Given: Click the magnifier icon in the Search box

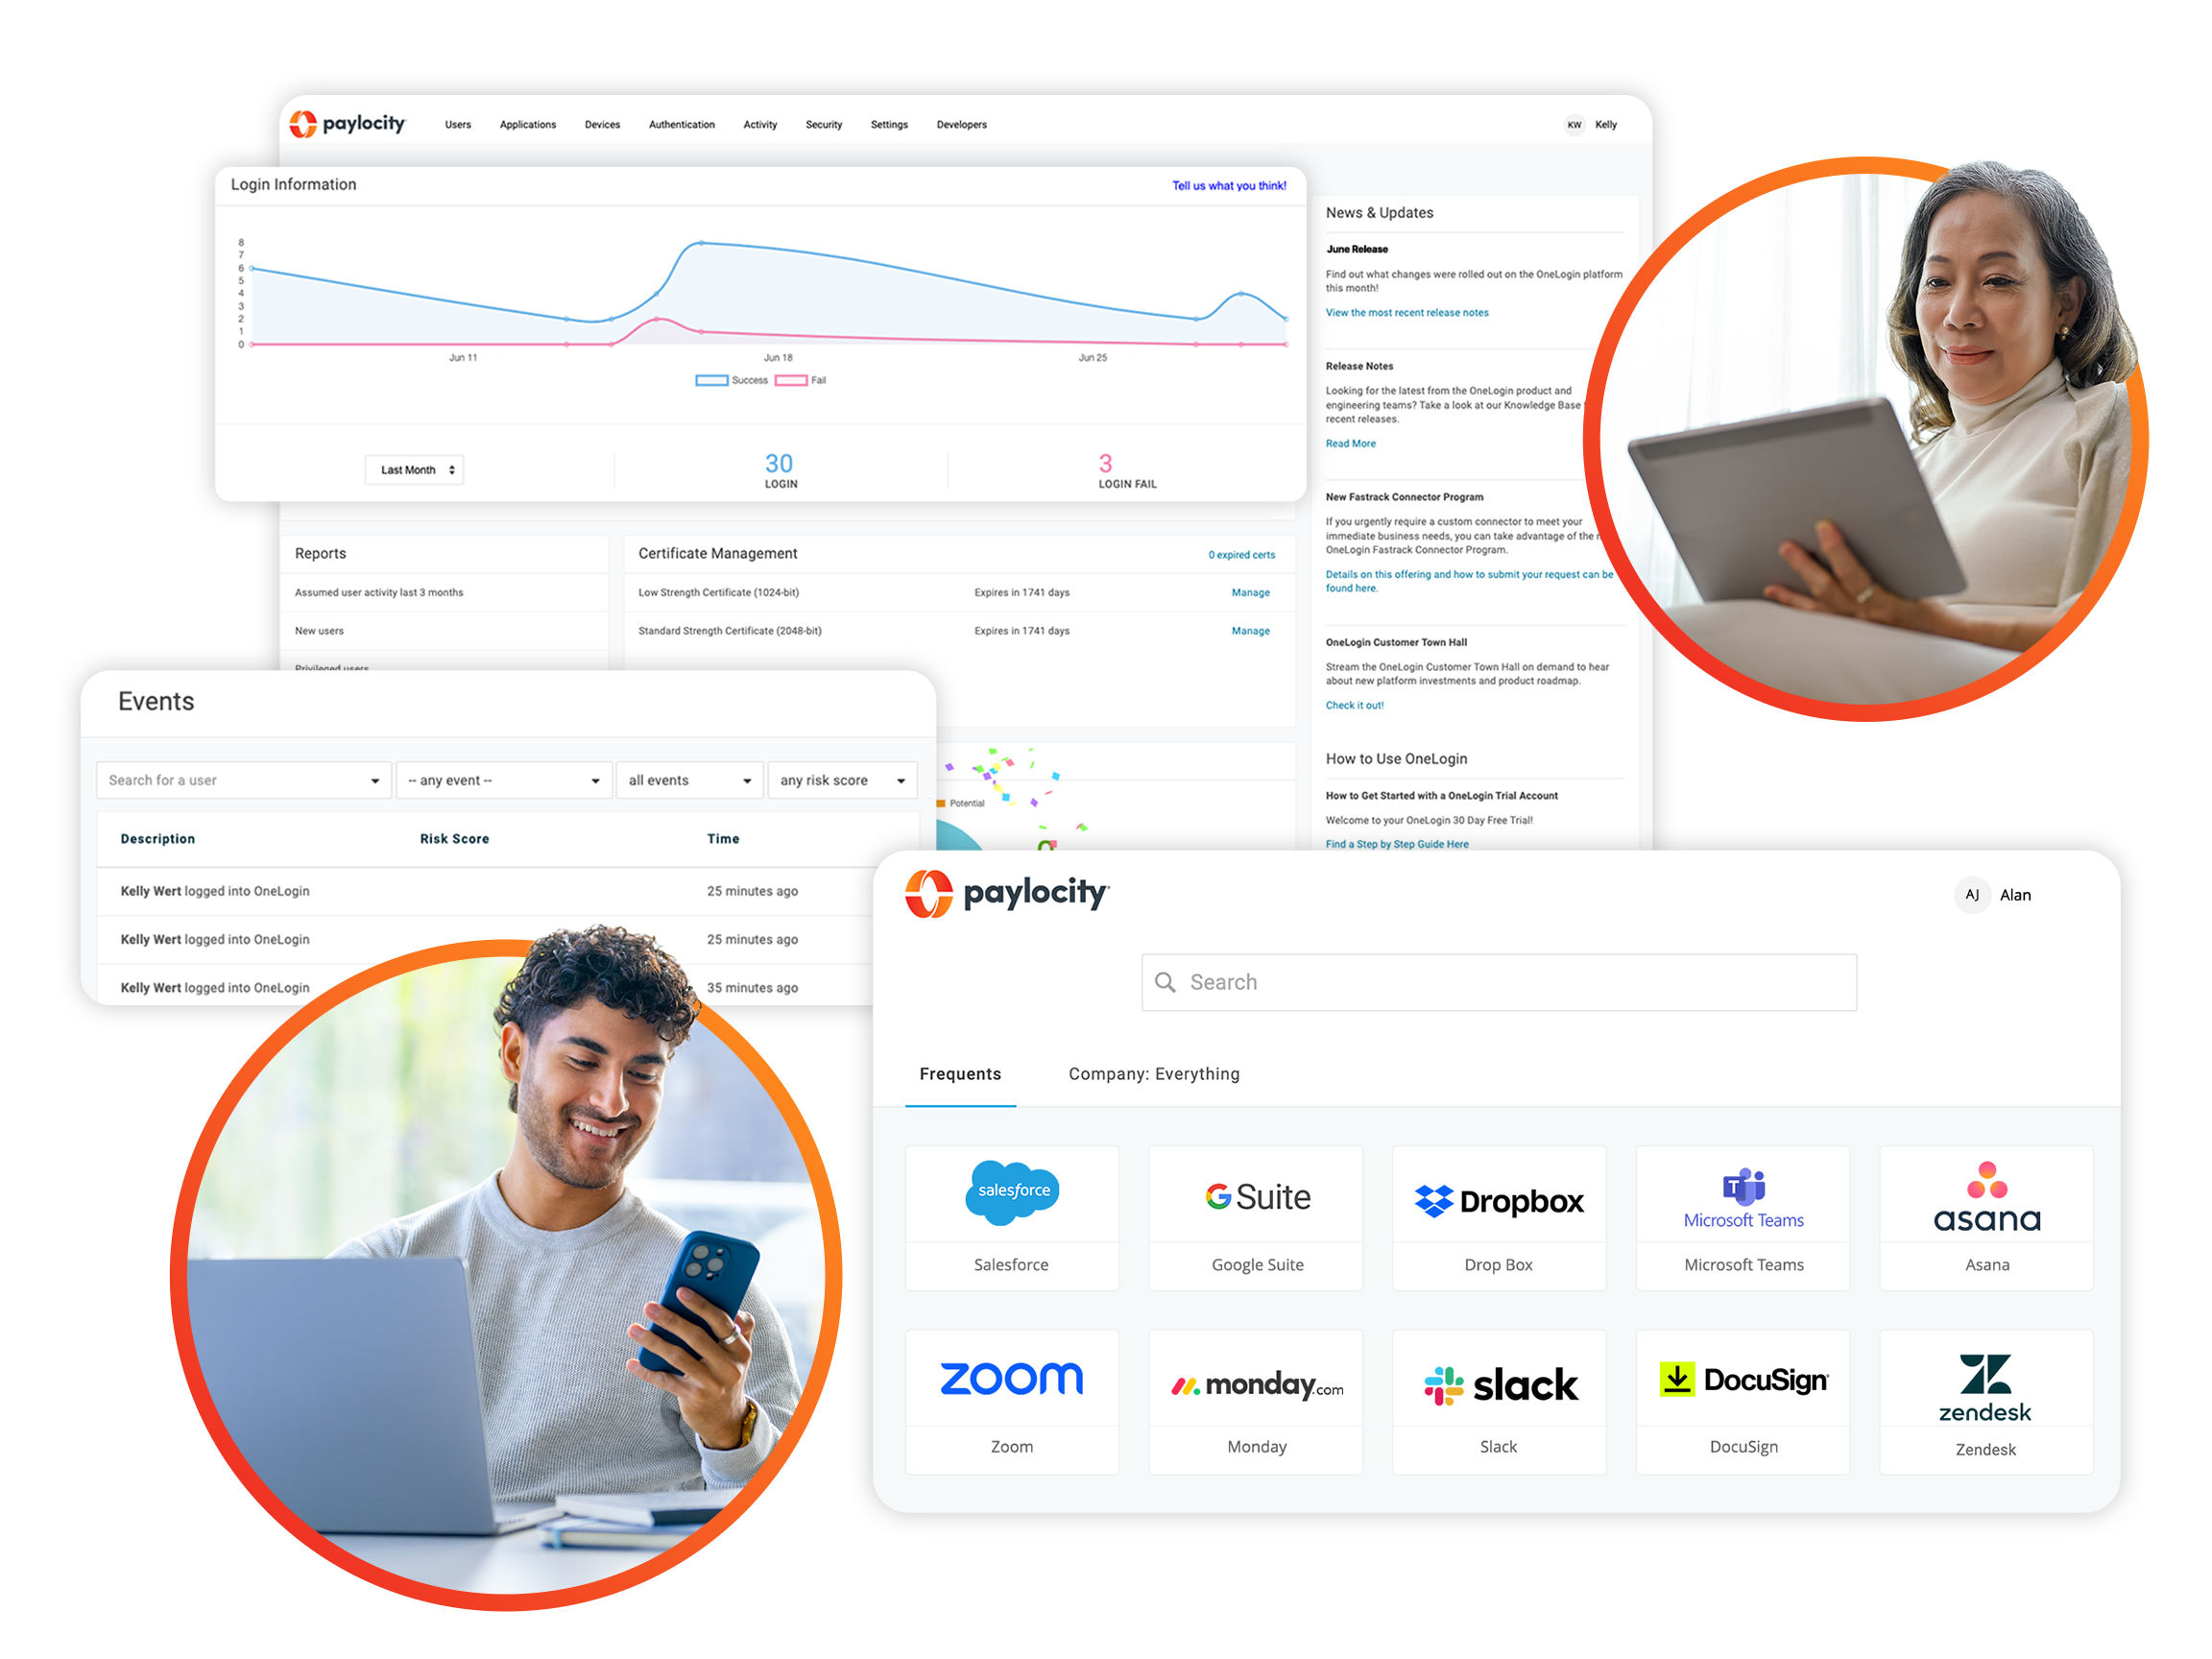Looking at the screenshot, I should pyautogui.click(x=1165, y=982).
